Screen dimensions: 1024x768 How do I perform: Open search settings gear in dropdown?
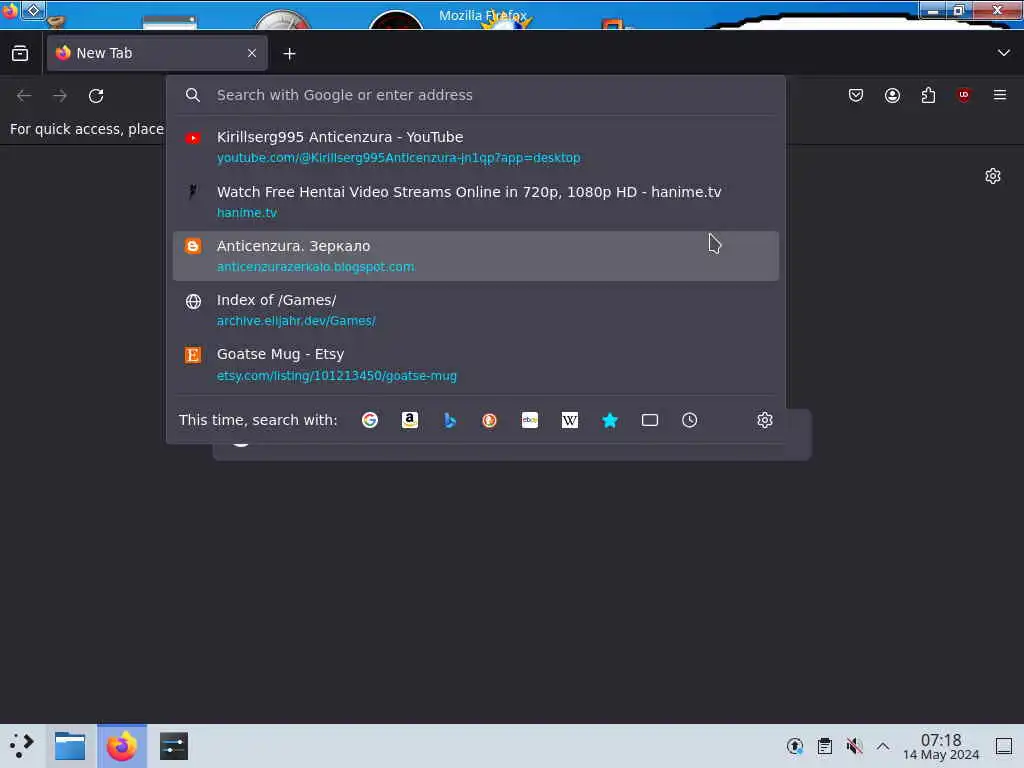pos(765,420)
